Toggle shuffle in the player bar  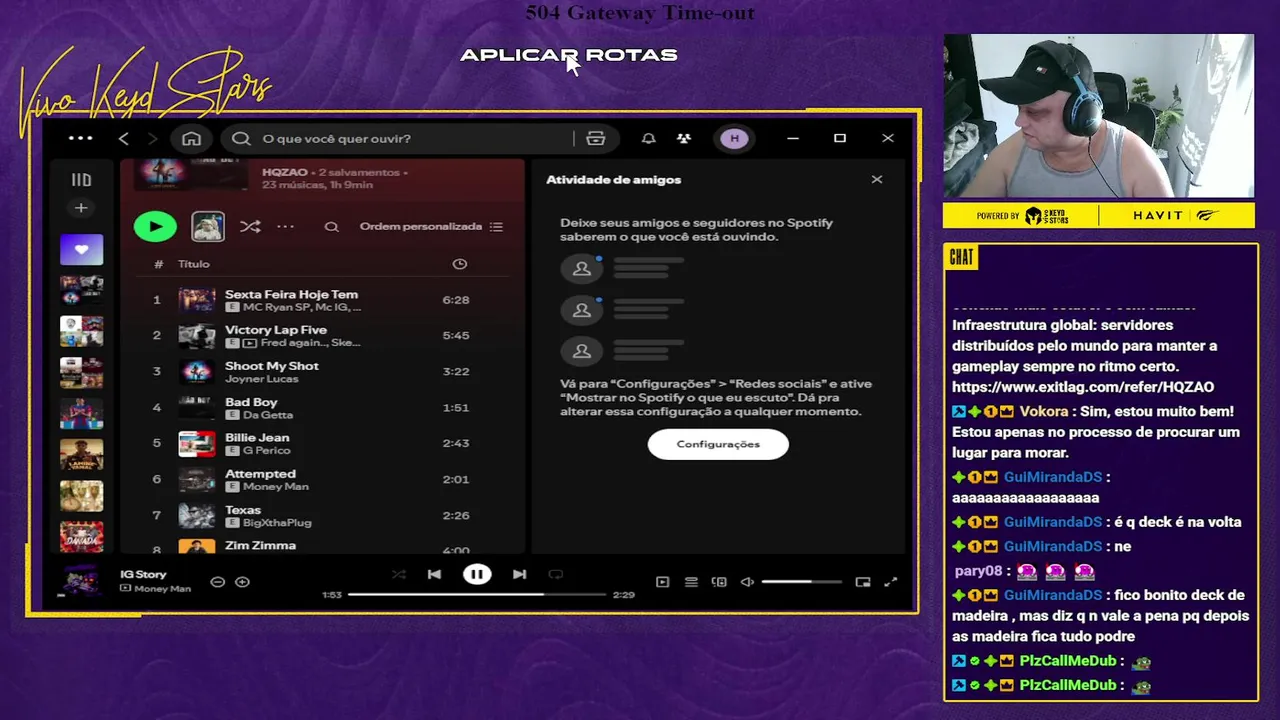point(399,574)
